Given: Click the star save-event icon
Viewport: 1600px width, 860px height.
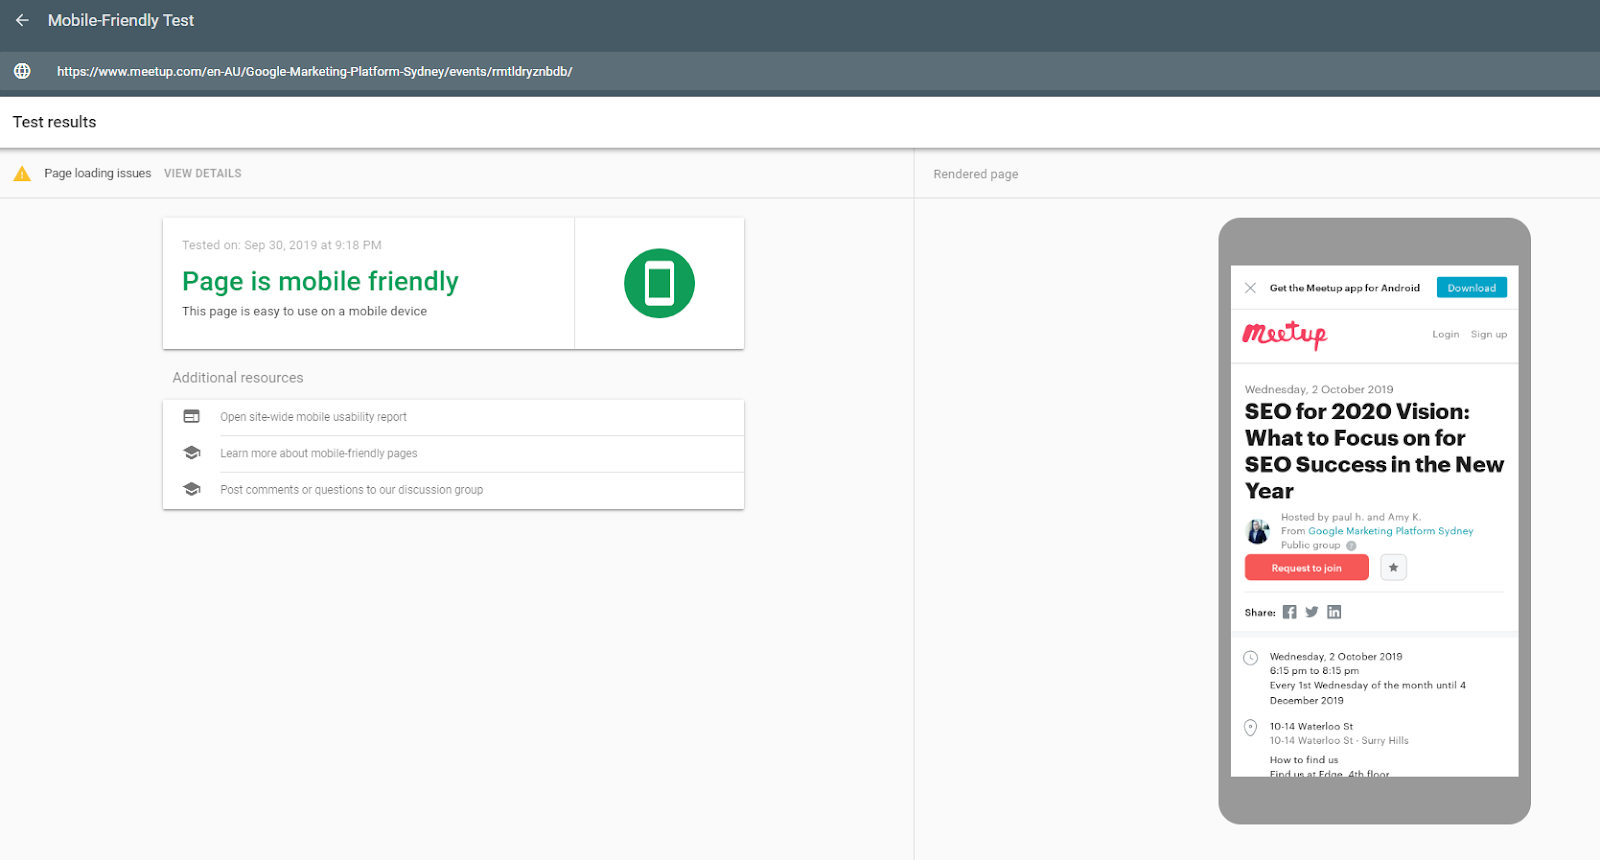Looking at the screenshot, I should tap(1393, 567).
